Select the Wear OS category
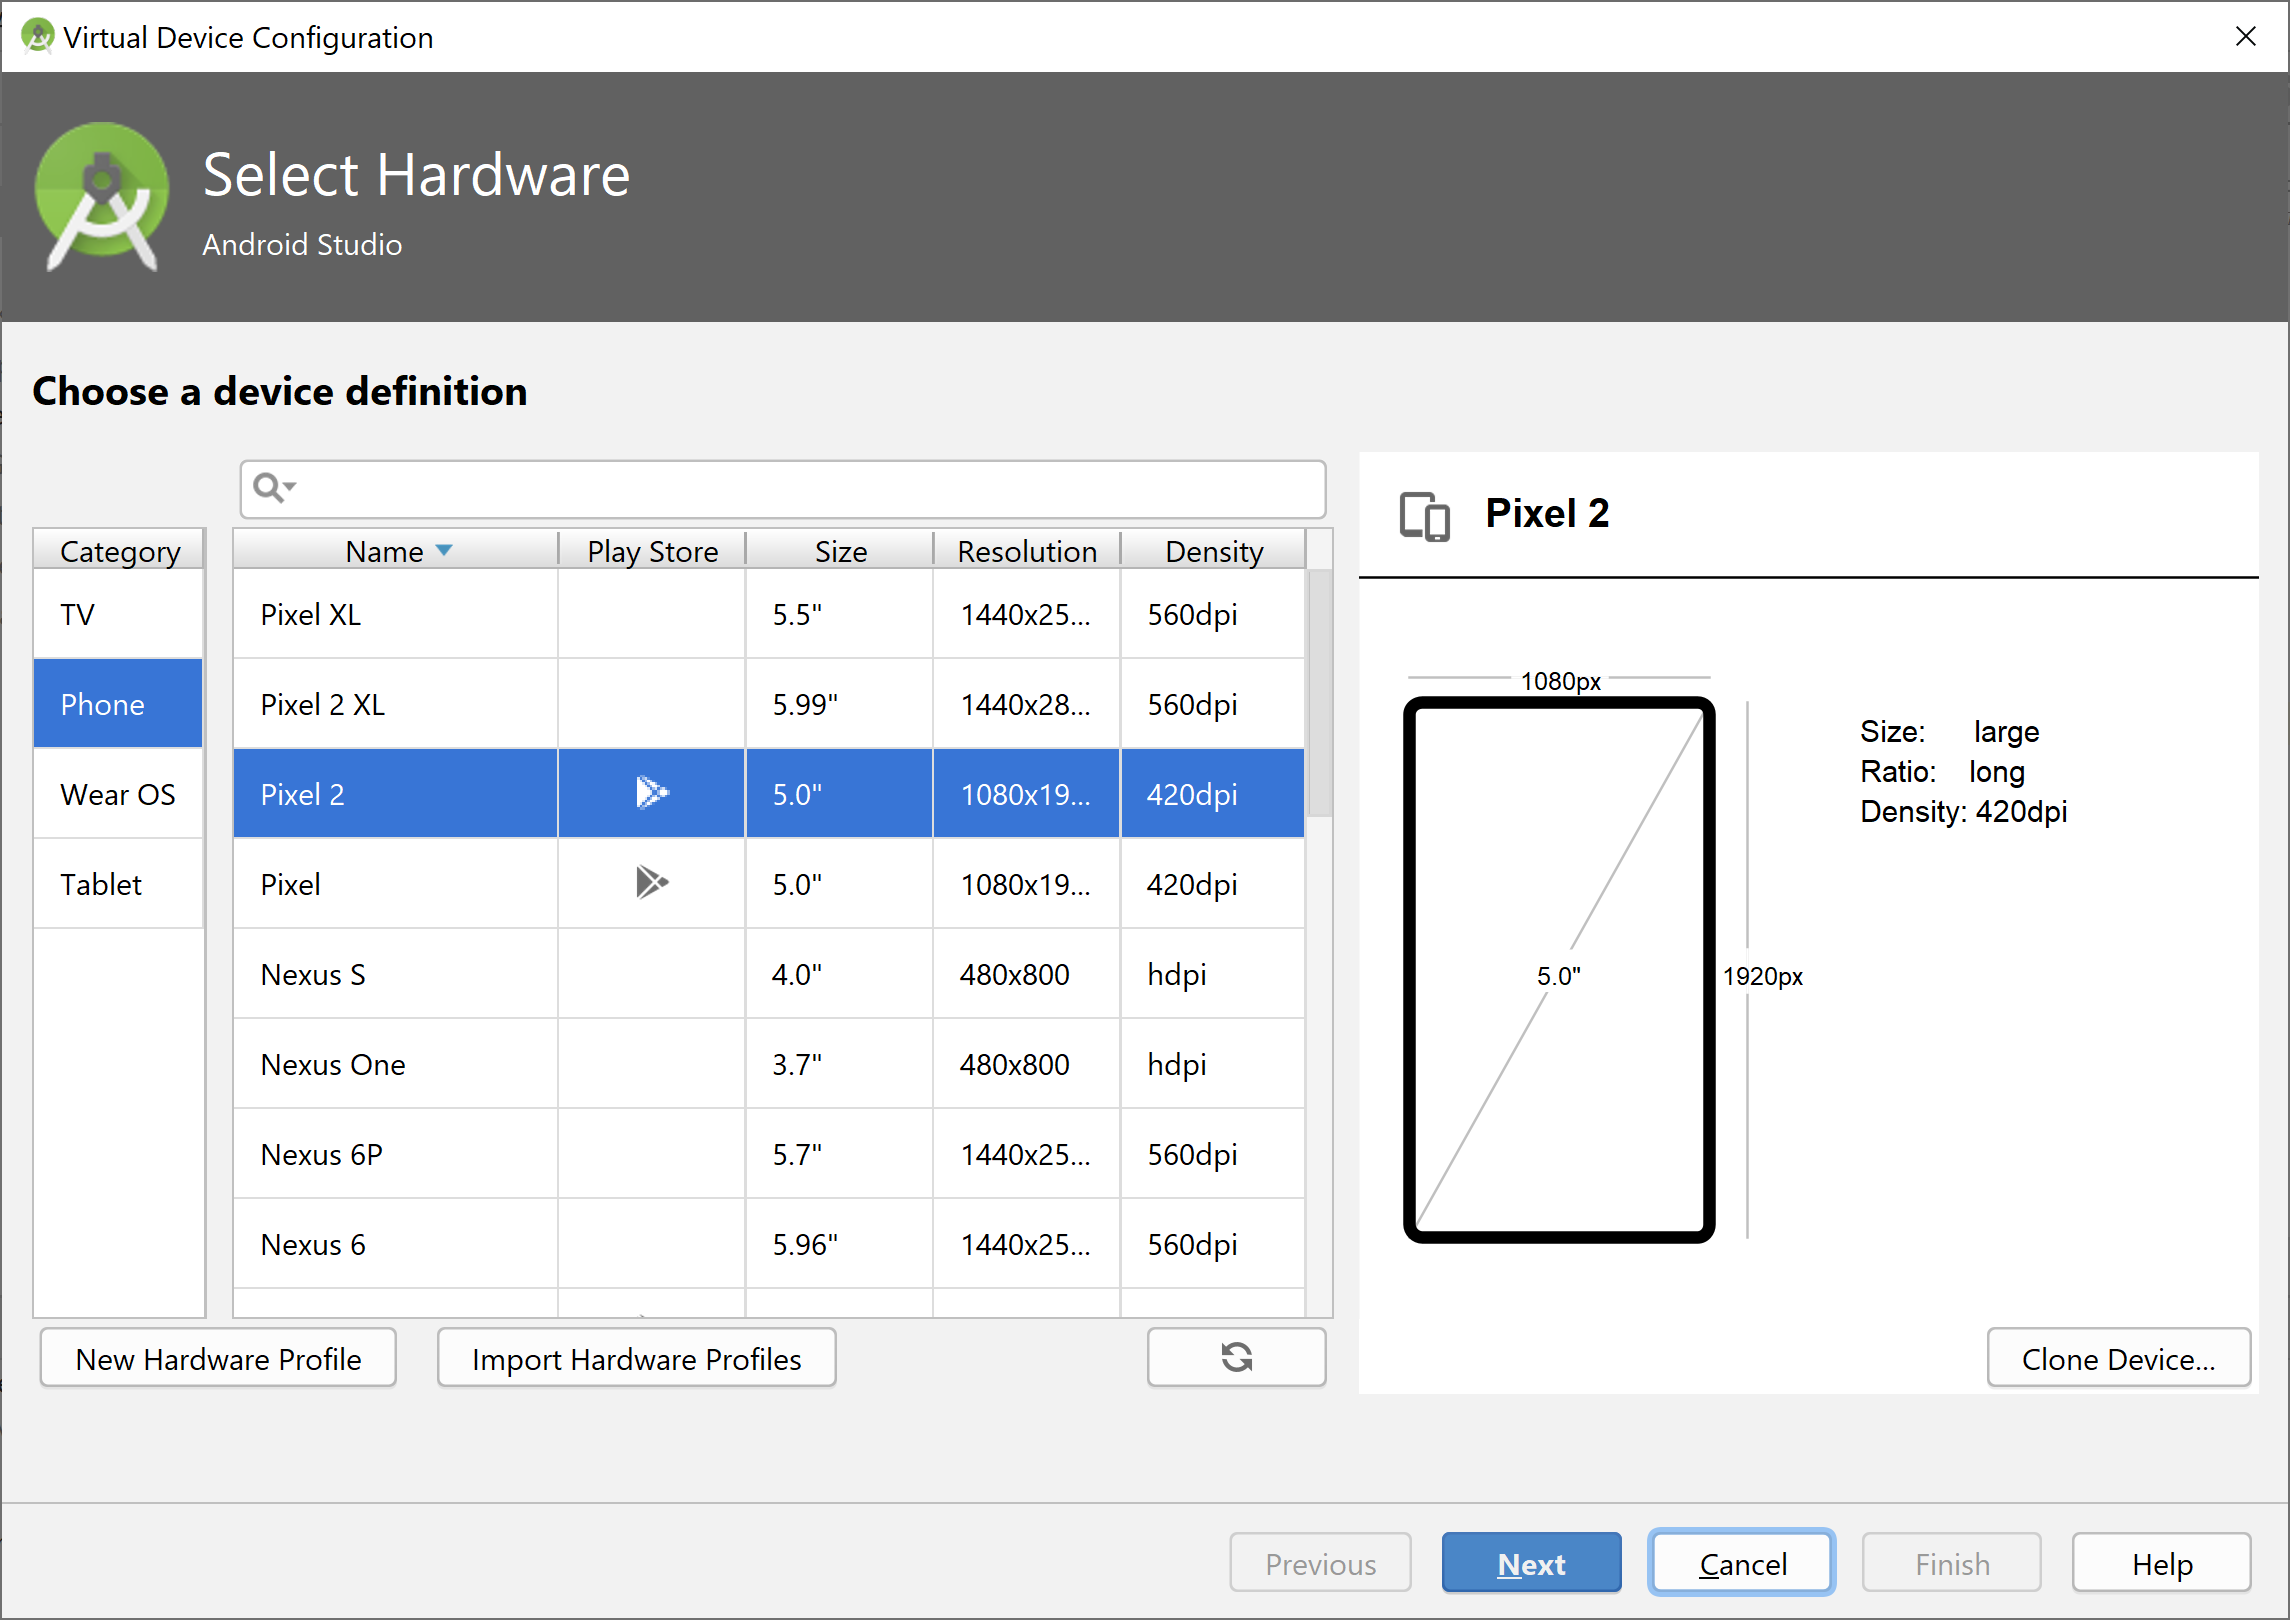 click(x=118, y=793)
